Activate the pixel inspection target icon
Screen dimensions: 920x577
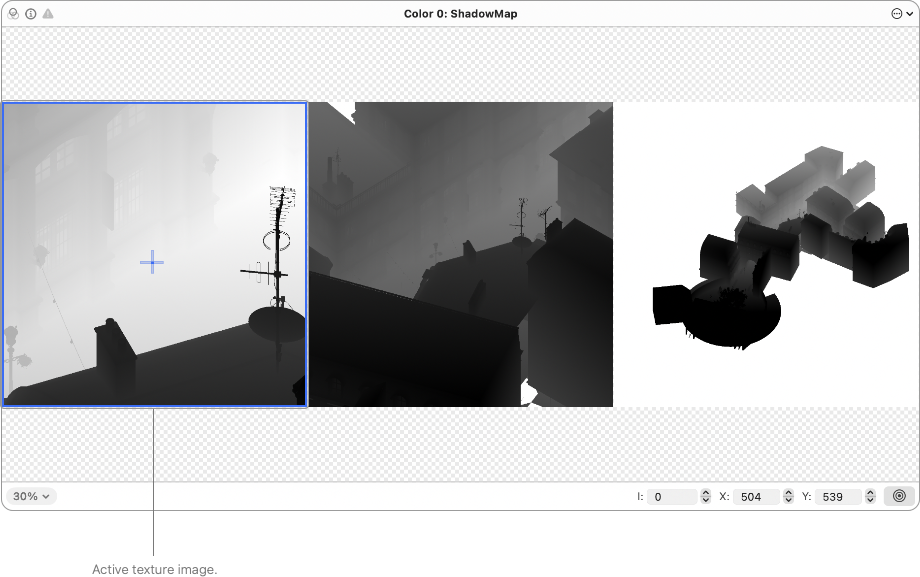[x=897, y=495]
